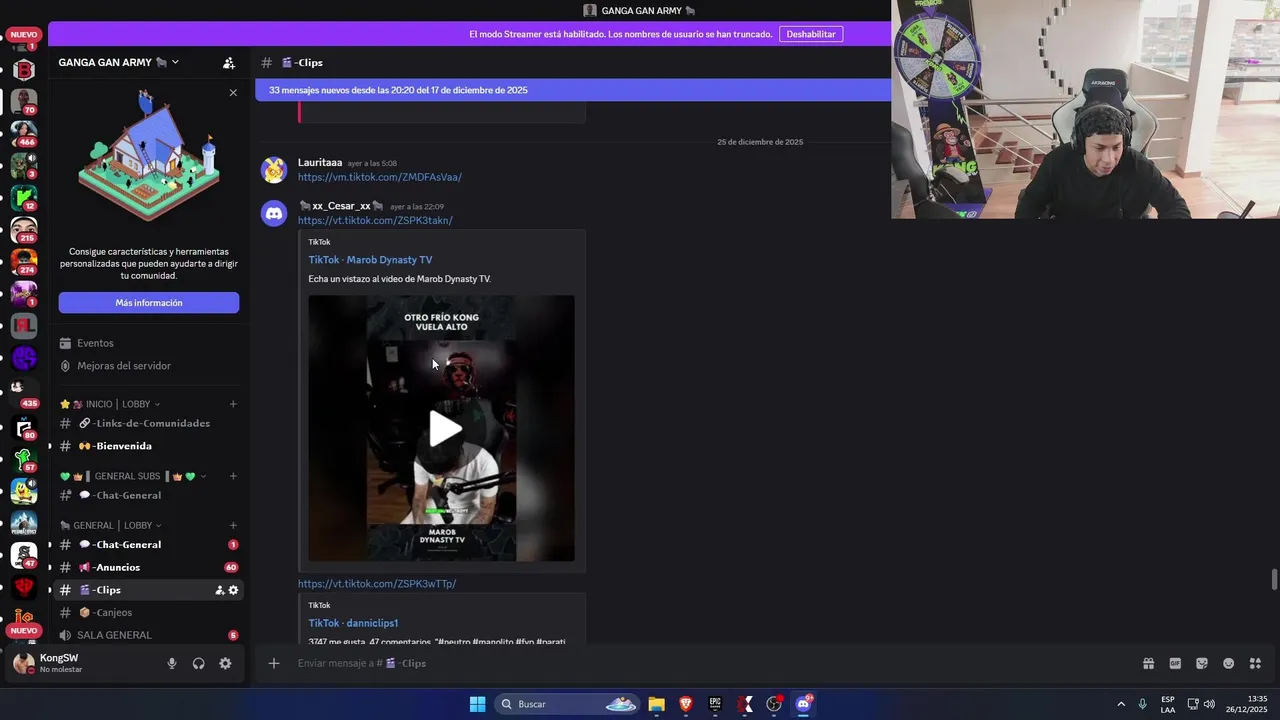Mute the microphone in user panel

click(x=172, y=663)
